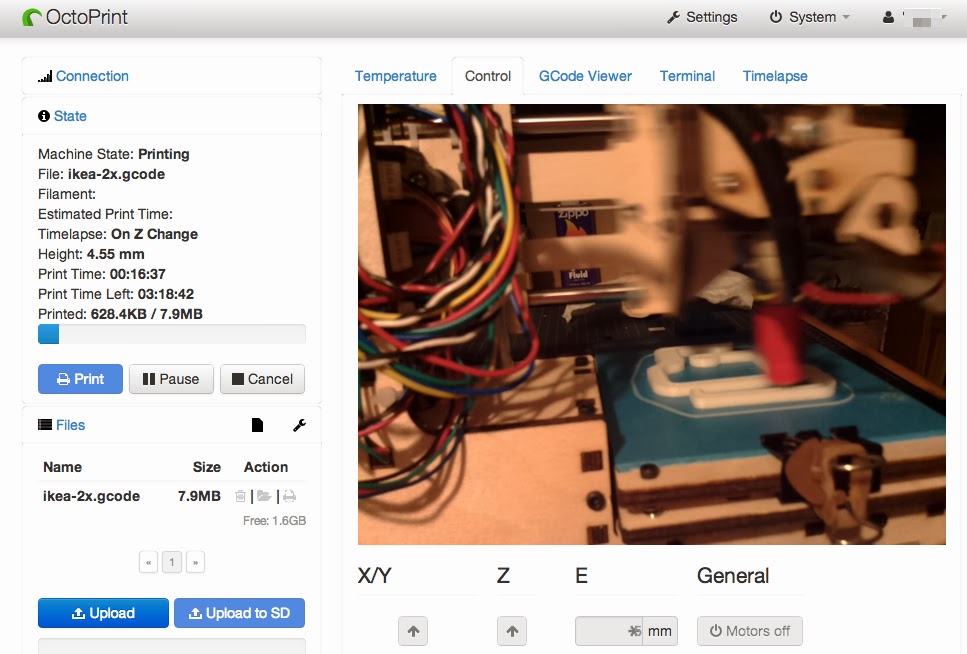Pause the current print job

click(171, 379)
